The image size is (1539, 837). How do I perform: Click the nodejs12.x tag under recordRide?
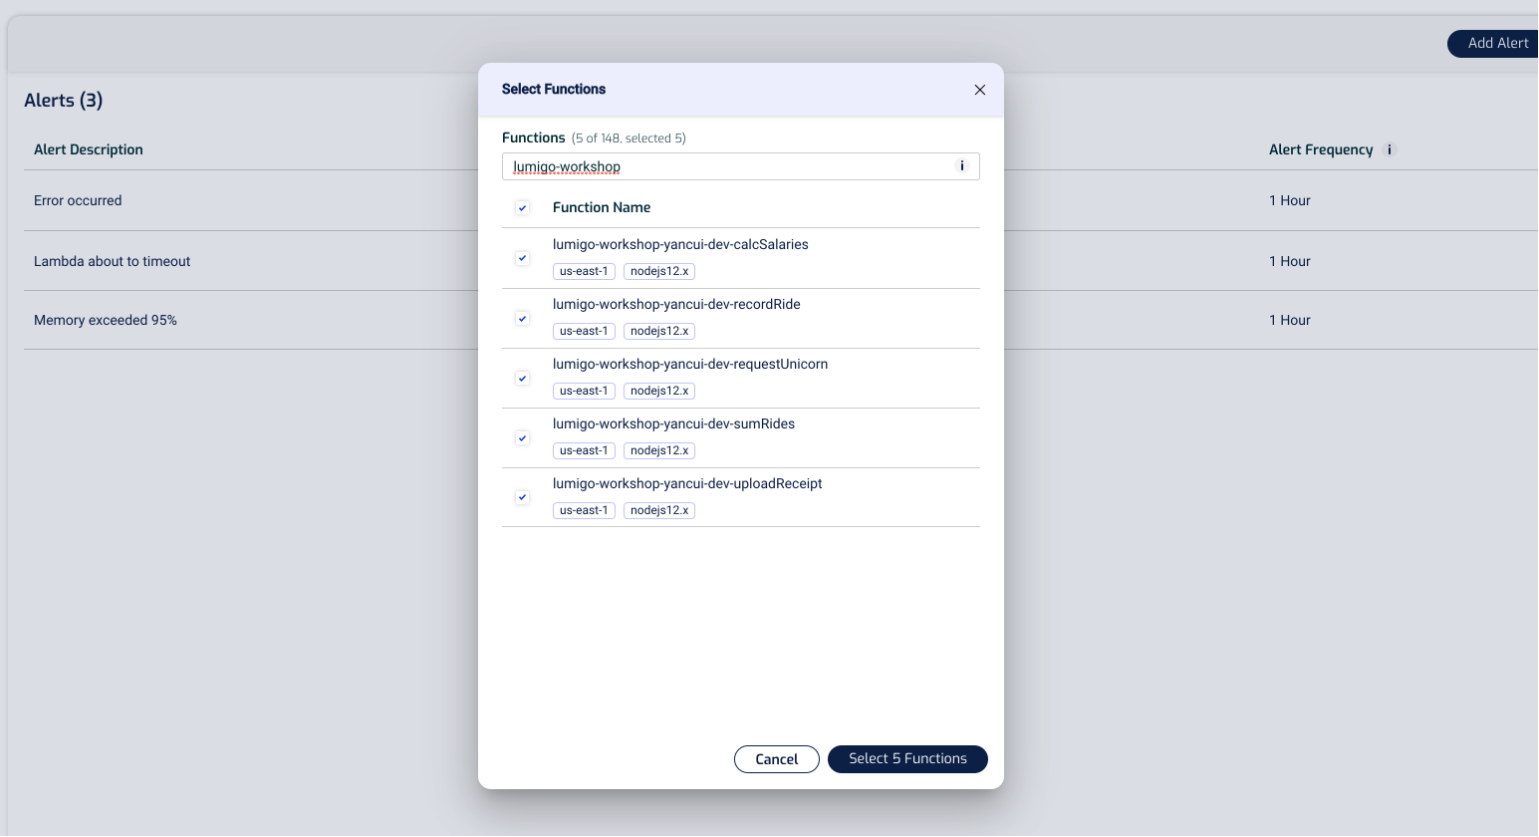[660, 331]
